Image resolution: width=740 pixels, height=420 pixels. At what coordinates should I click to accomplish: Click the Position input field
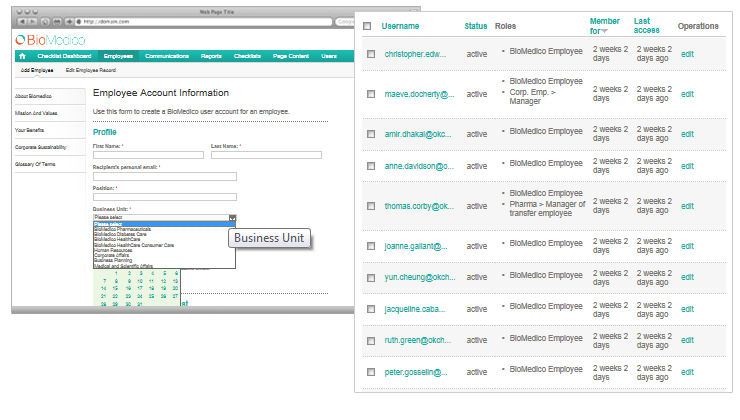165,197
